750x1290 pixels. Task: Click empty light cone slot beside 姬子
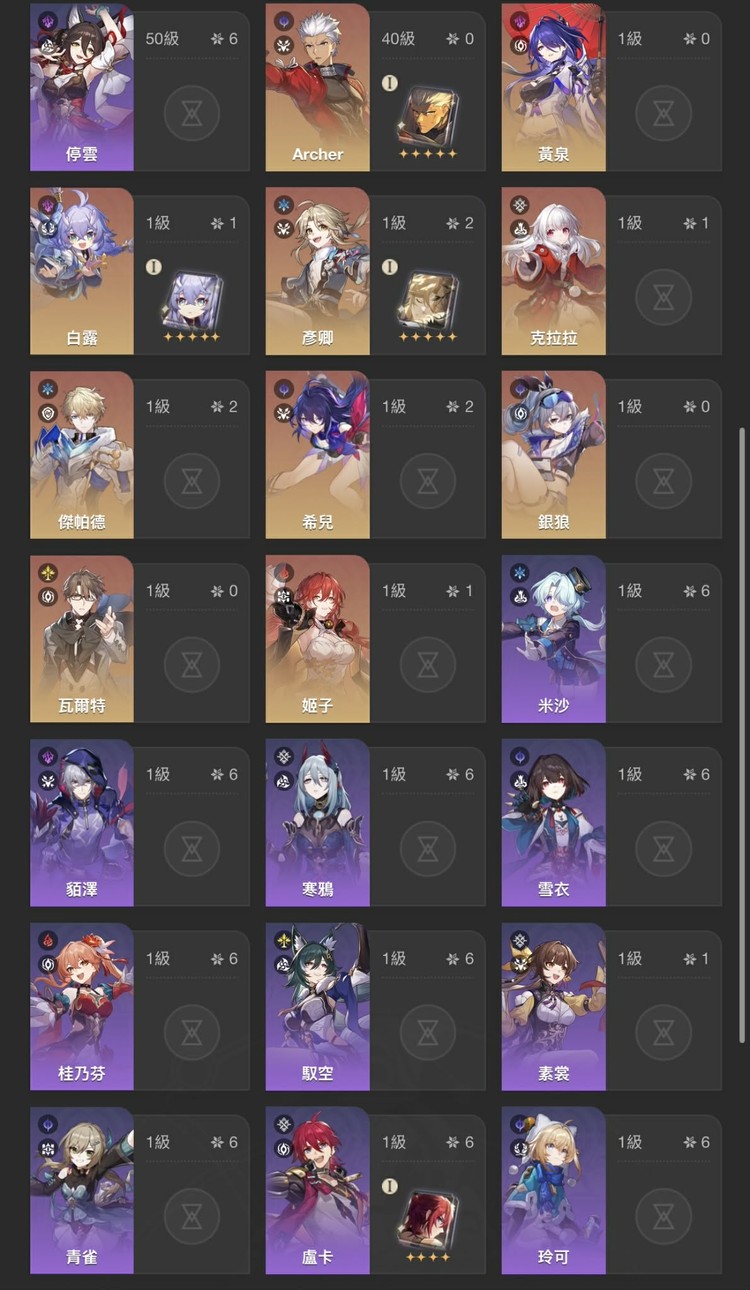(x=428, y=665)
